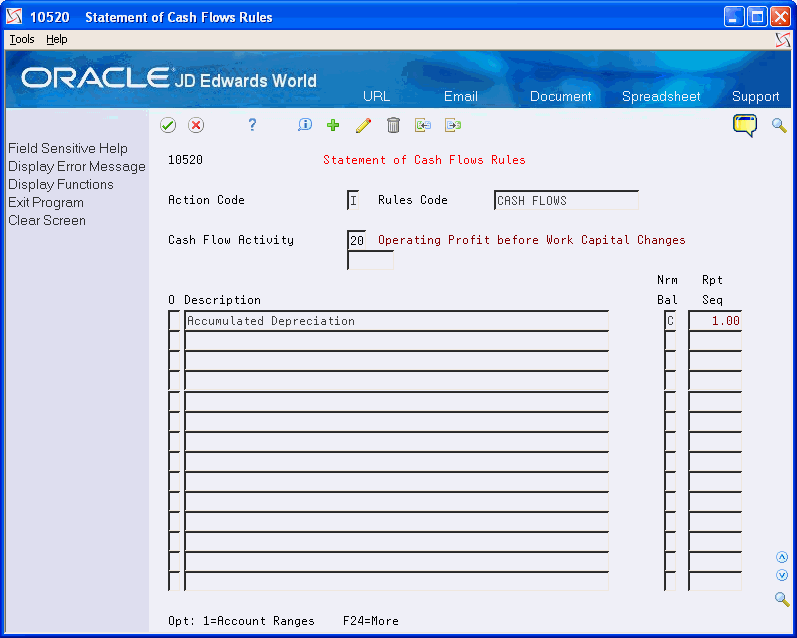Click the trash can Delete icon
Image resolution: width=797 pixels, height=638 pixels.
click(x=393, y=125)
